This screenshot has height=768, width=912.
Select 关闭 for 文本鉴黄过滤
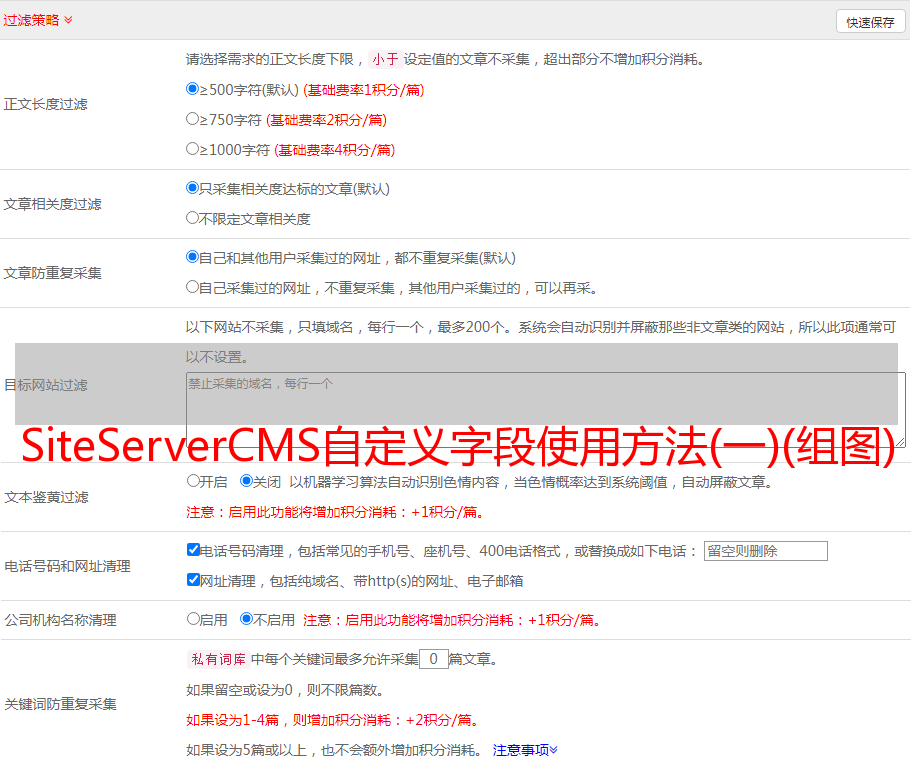[247, 481]
